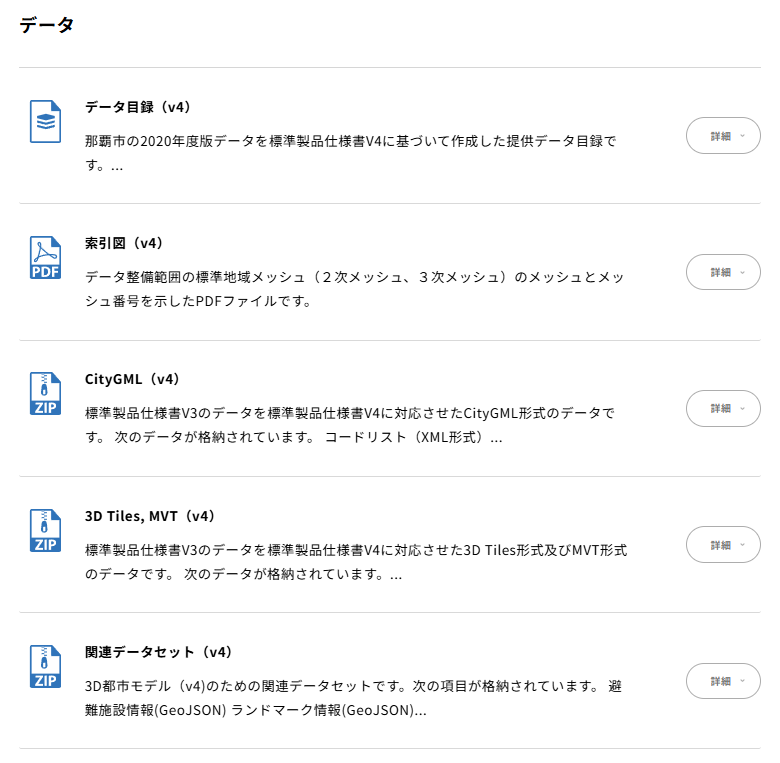Expand the 詳細 dropdown for データ目録（v4）

click(723, 136)
